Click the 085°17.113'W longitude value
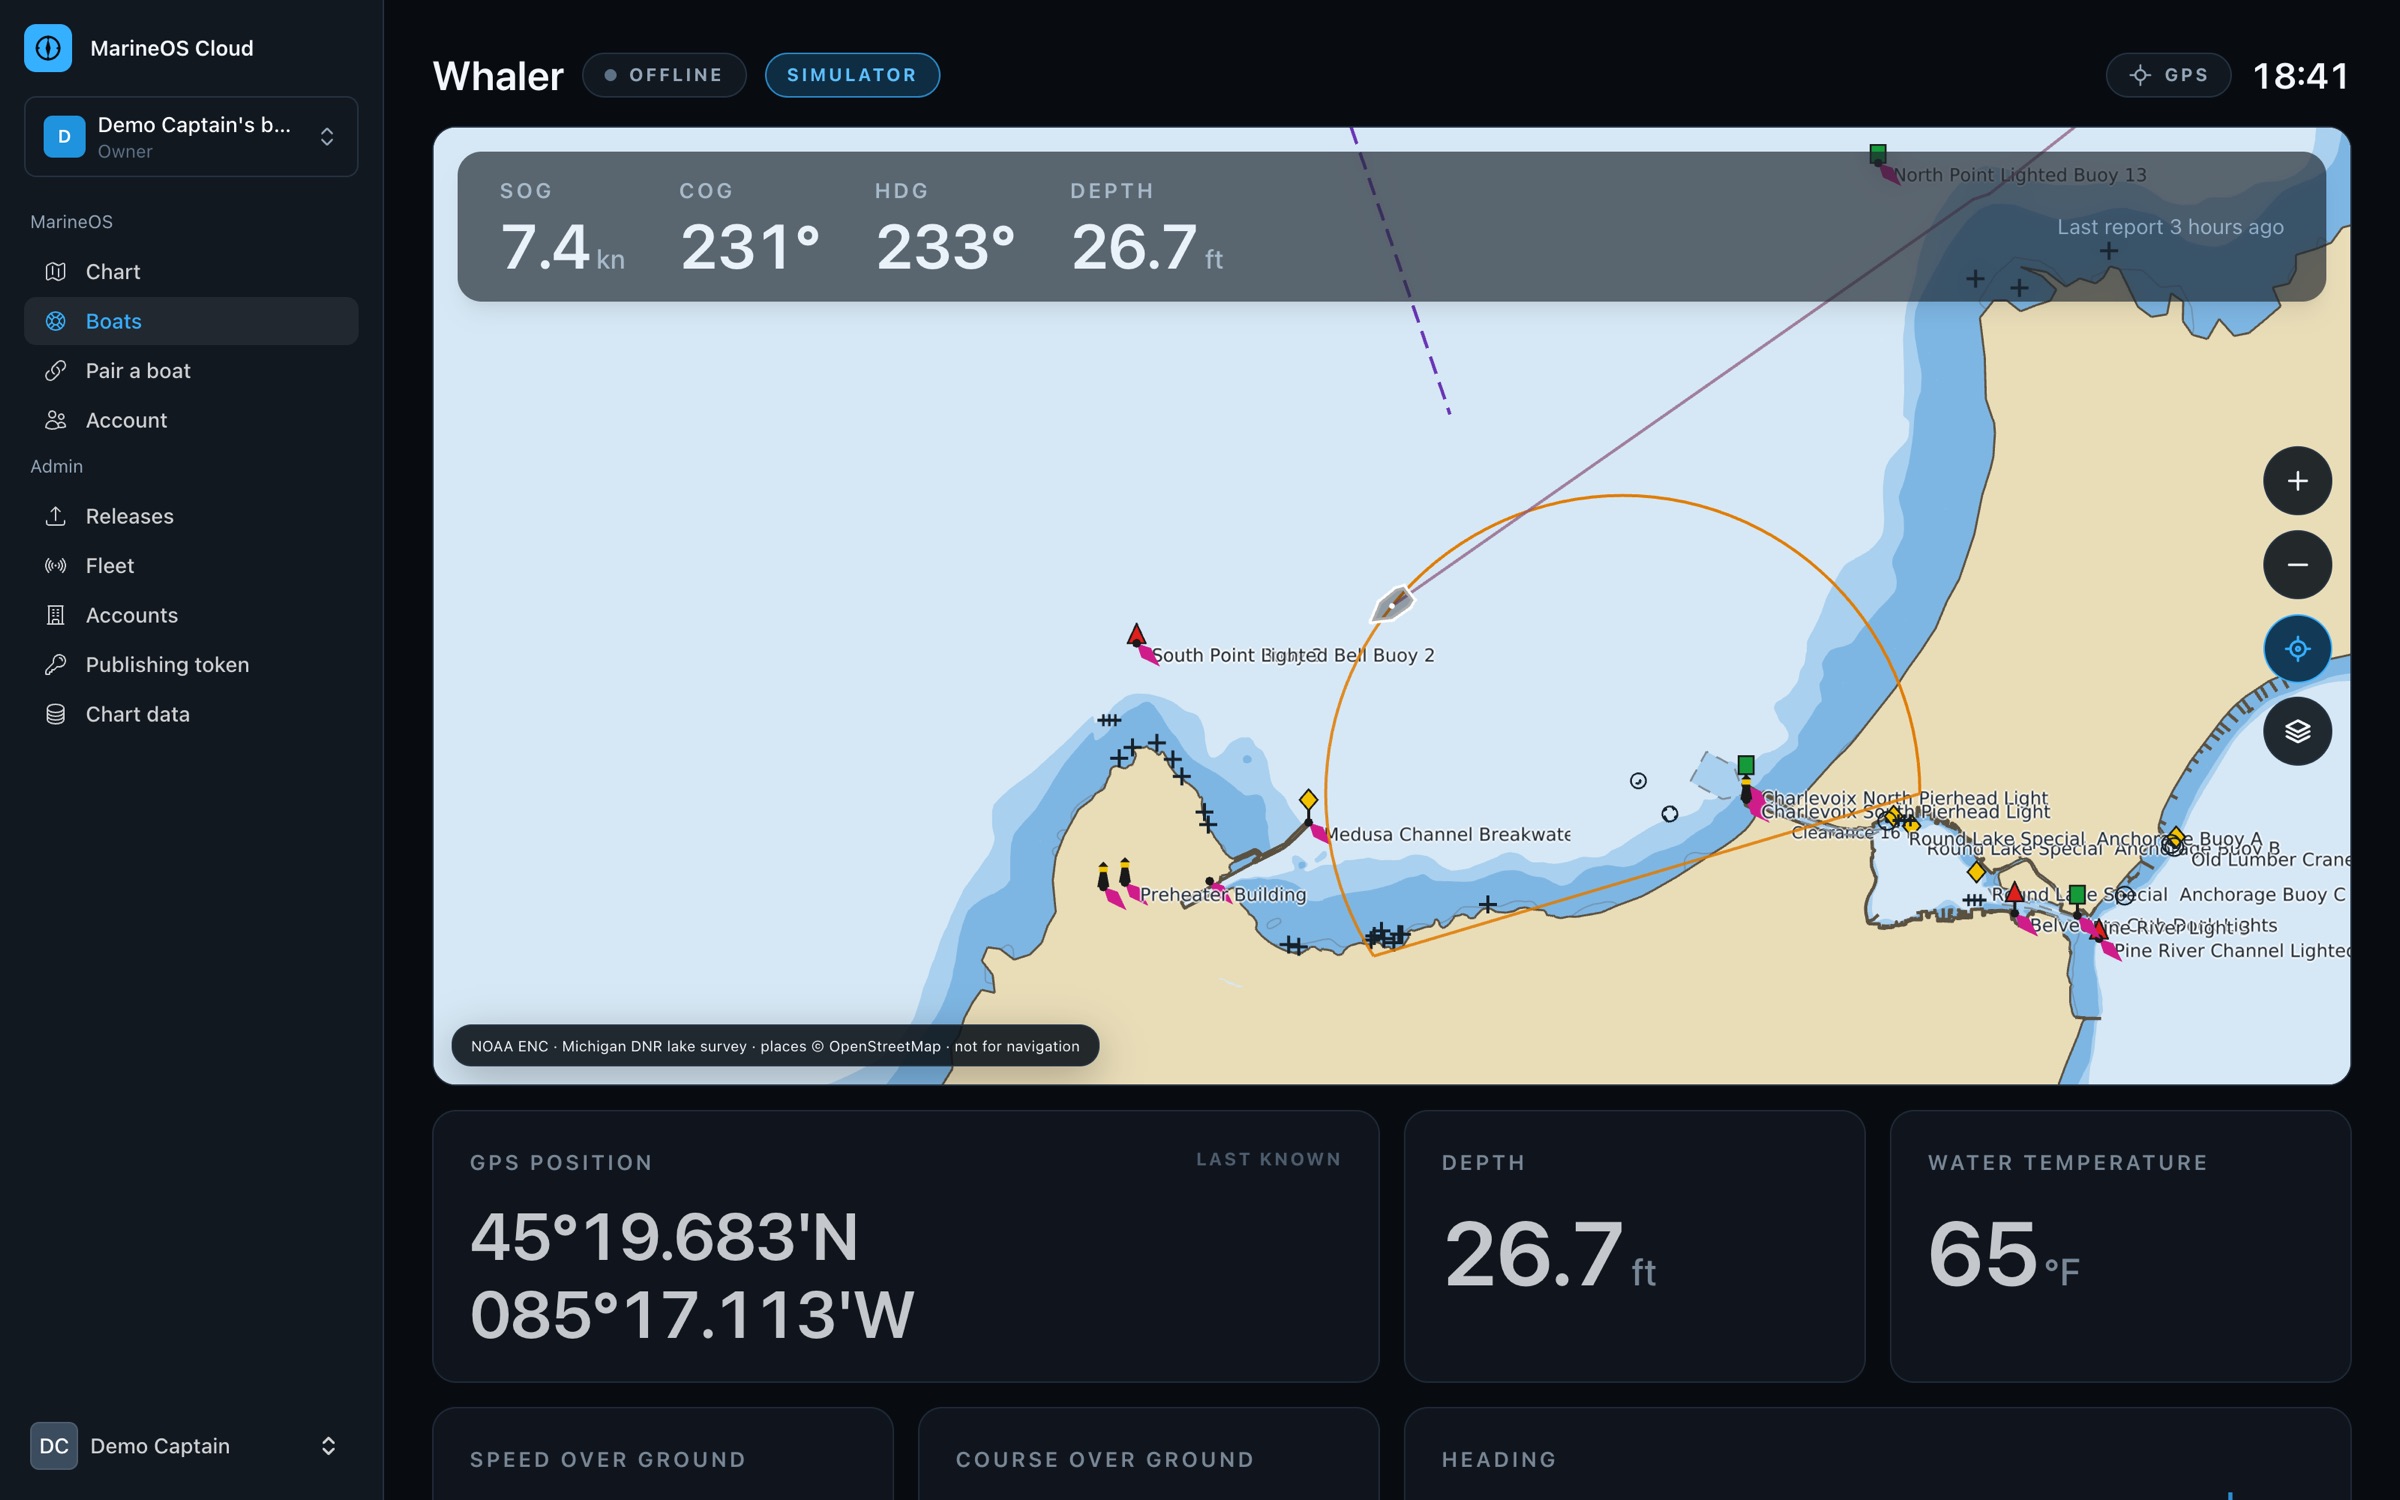Screen dimensions: 2400x1500 pos(692,1314)
